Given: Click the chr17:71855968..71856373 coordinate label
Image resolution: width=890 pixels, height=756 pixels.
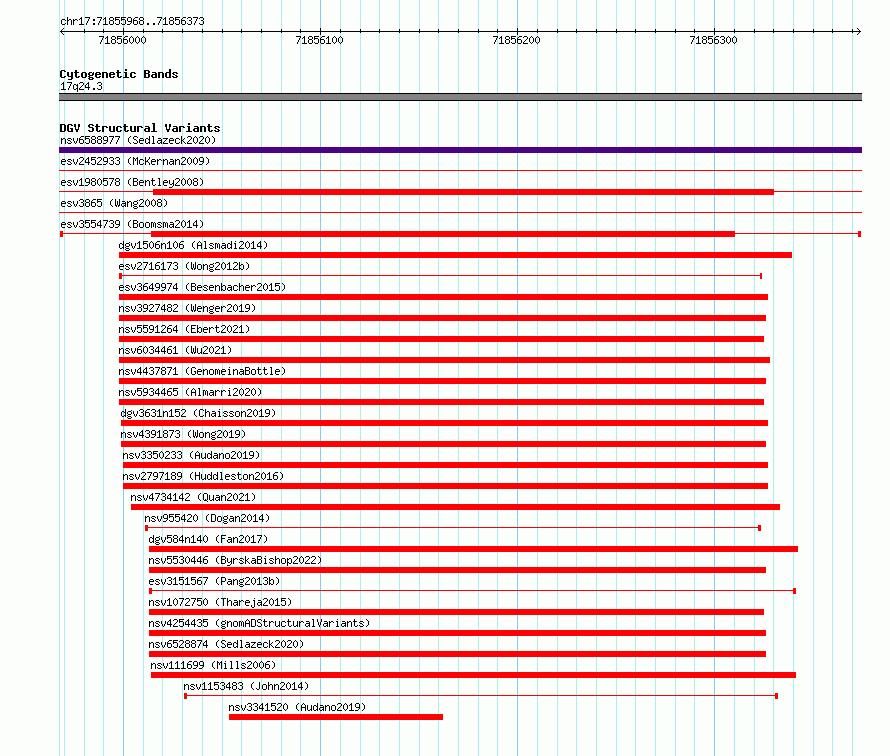Looking at the screenshot, I should [x=132, y=22].
